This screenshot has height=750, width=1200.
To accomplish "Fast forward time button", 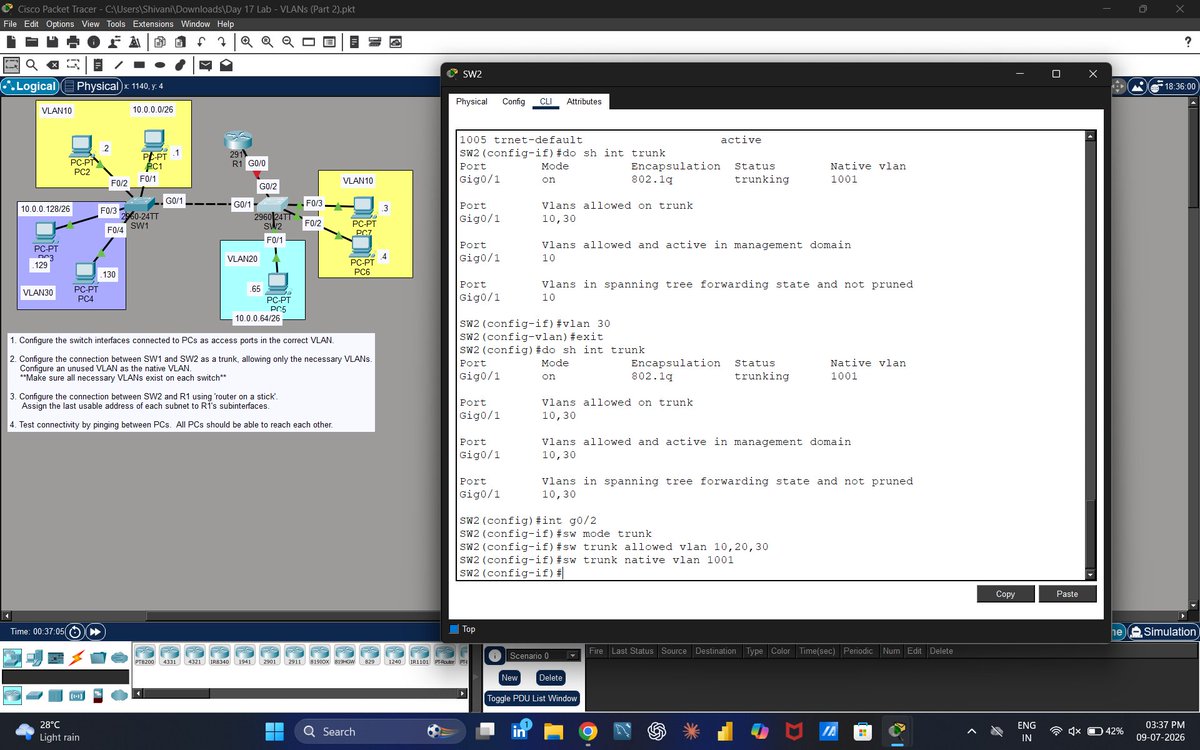I will (x=96, y=631).
